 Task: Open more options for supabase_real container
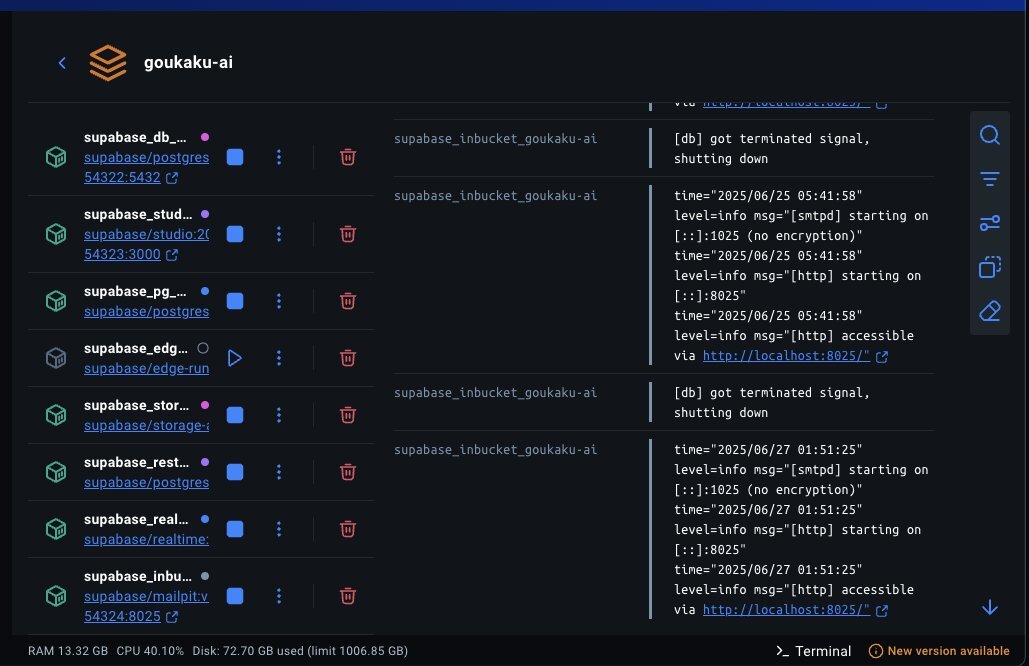[x=279, y=530]
